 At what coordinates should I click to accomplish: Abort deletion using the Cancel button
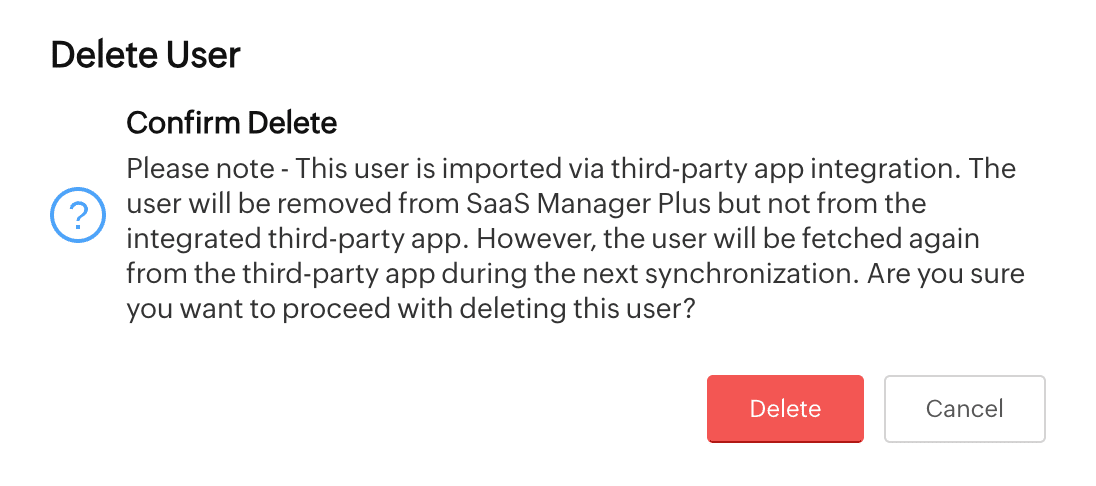pyautogui.click(x=965, y=409)
